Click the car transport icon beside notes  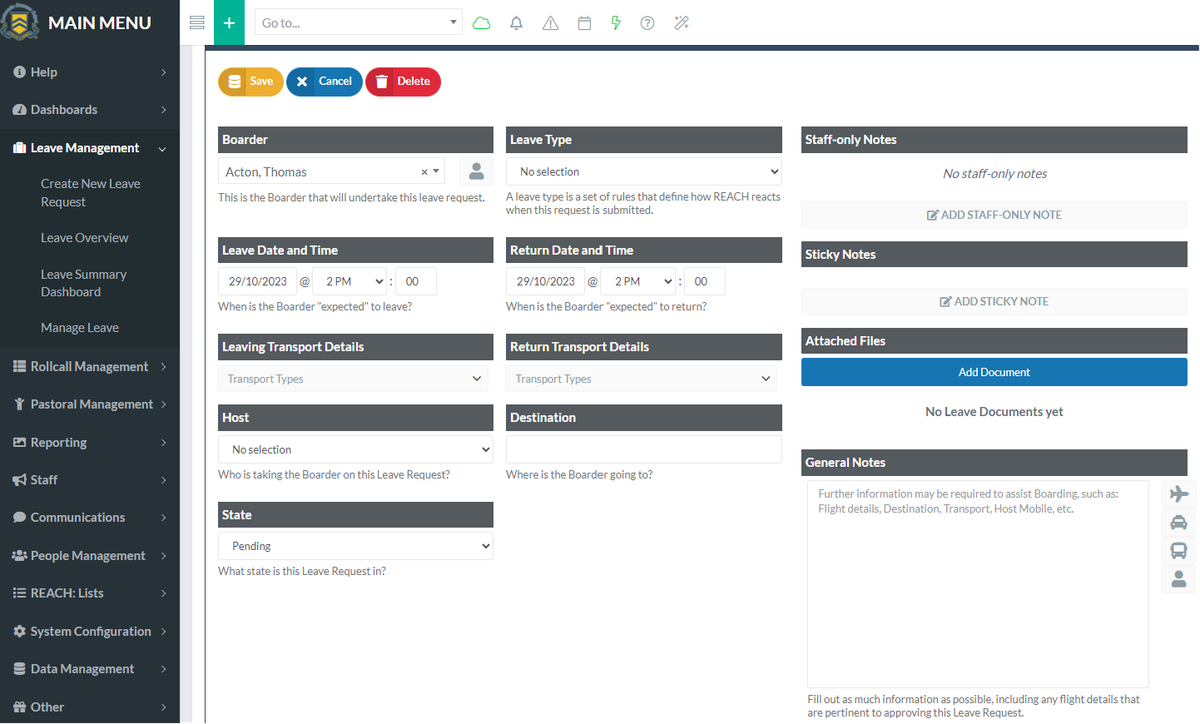coord(1179,522)
